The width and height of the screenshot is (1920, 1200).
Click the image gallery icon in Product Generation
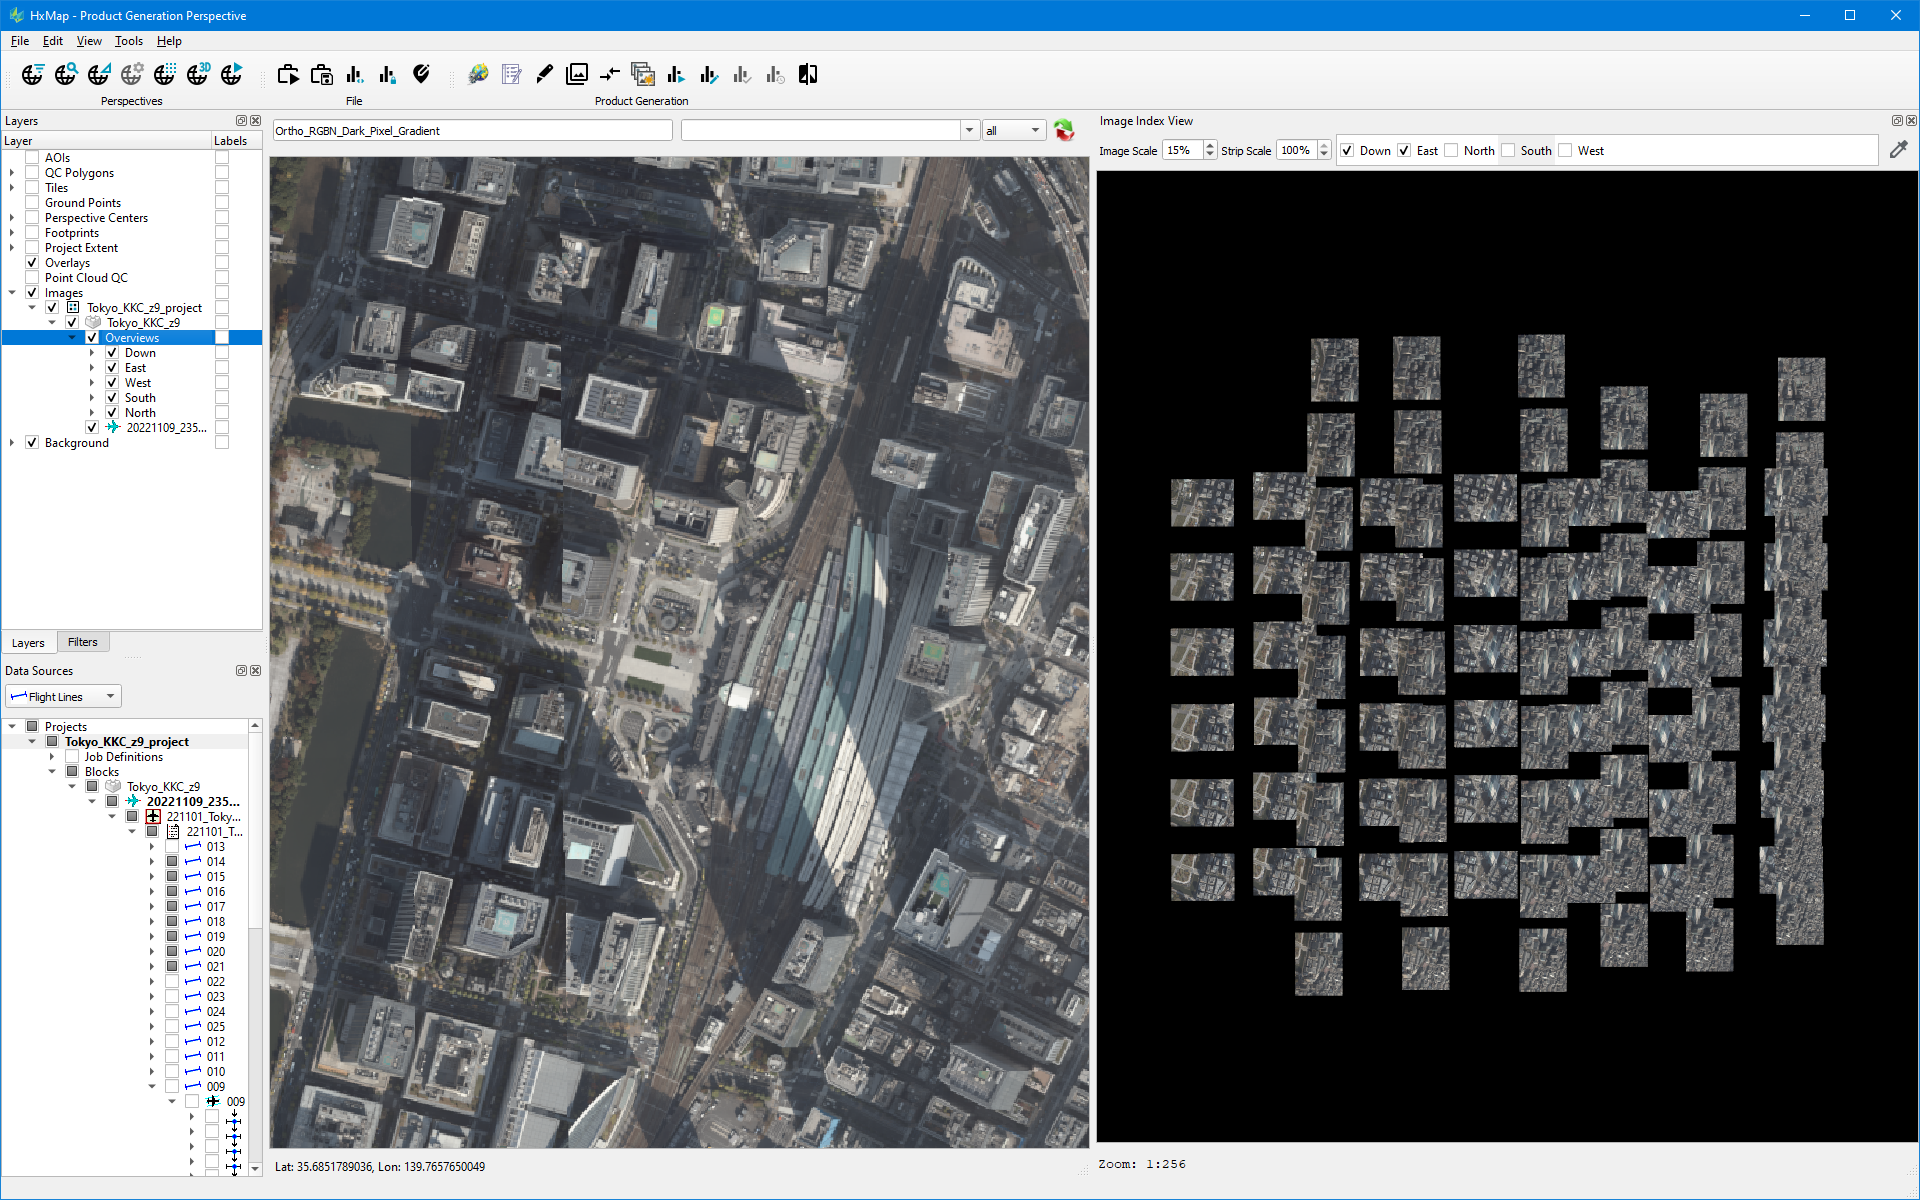(x=577, y=74)
